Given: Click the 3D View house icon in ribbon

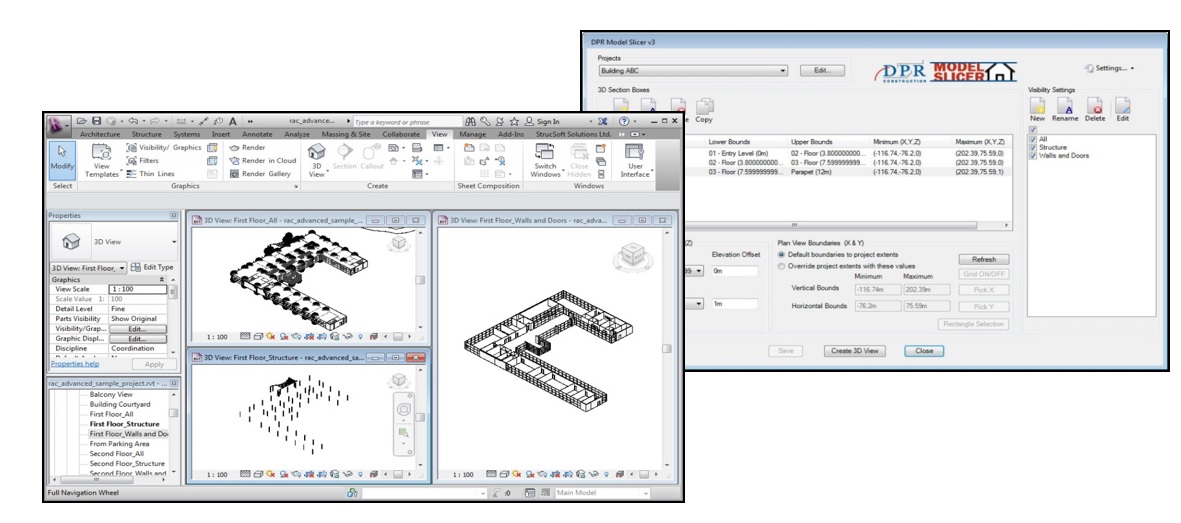Looking at the screenshot, I should tap(316, 151).
